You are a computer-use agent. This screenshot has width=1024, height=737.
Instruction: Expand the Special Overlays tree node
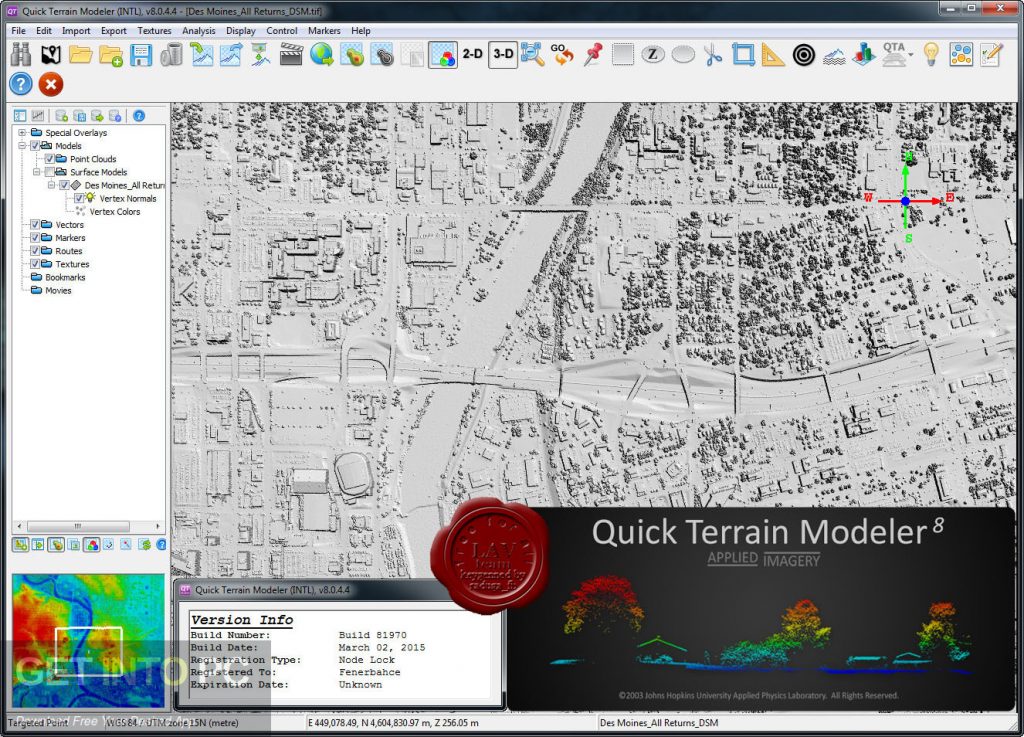pos(22,133)
